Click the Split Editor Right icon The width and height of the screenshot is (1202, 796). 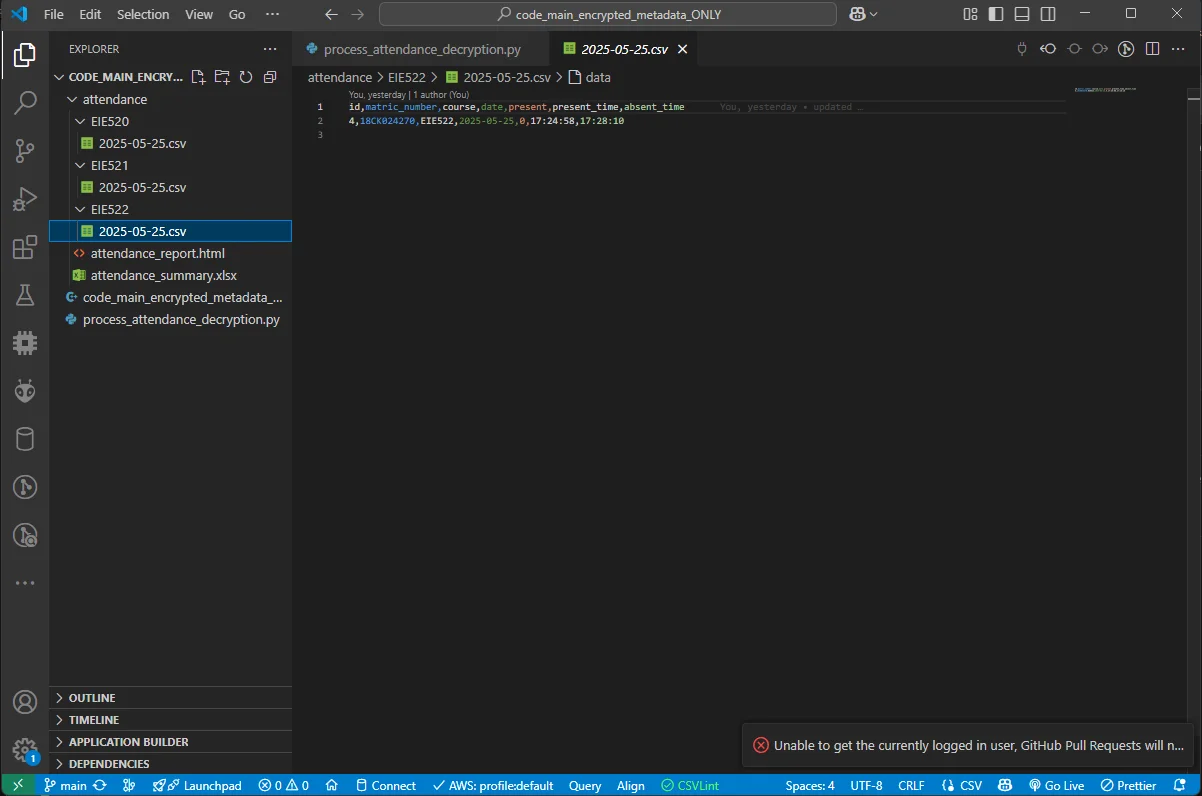(x=1152, y=49)
